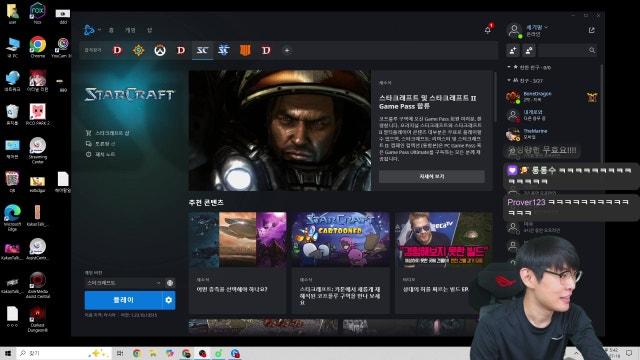Open the Shop tab in the top navigation
This screenshot has height=360, width=640.
pos(149,30)
